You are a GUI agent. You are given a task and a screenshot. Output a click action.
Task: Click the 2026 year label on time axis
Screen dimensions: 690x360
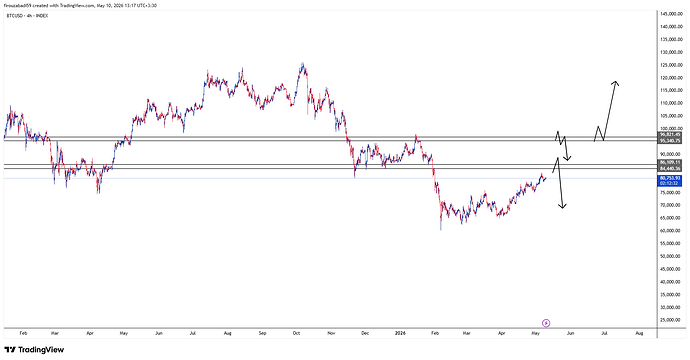[400, 333]
